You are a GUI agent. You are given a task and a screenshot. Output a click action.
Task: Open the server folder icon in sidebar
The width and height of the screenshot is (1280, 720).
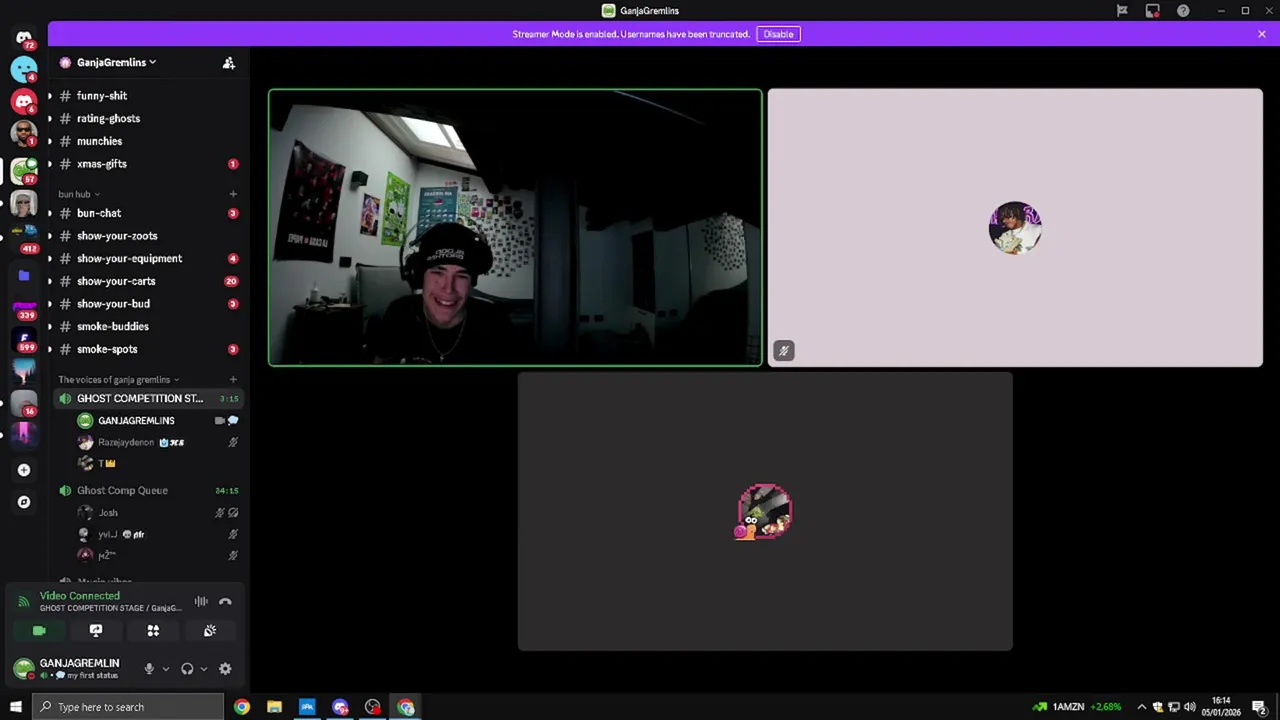pos(24,275)
